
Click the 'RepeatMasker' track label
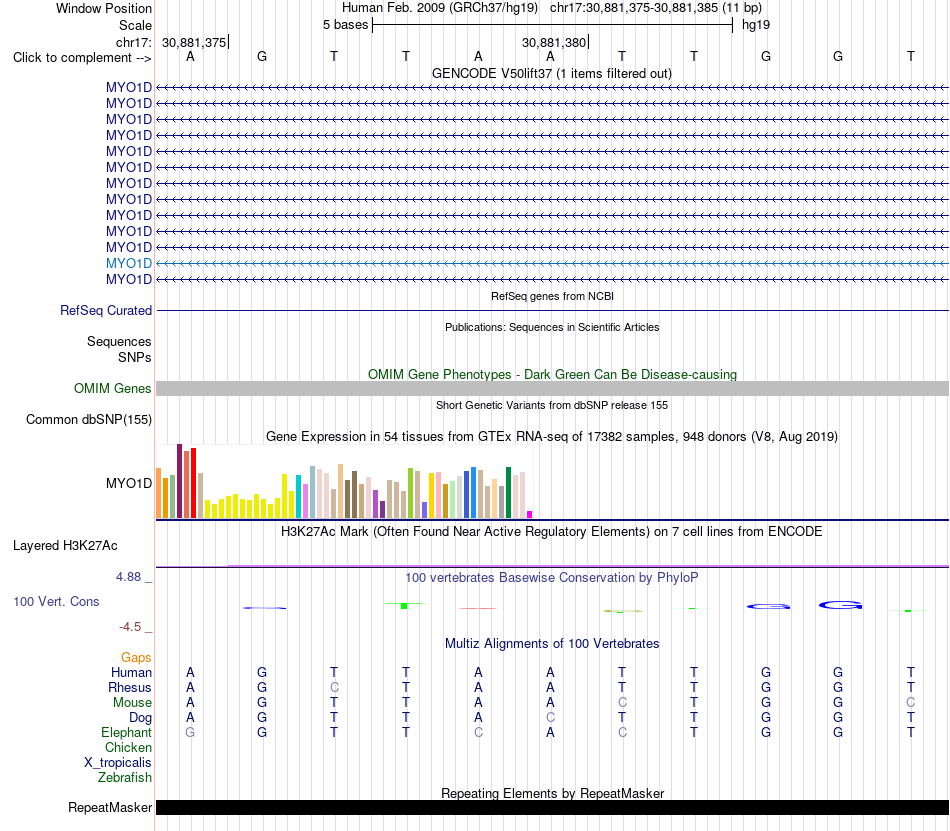(110, 807)
